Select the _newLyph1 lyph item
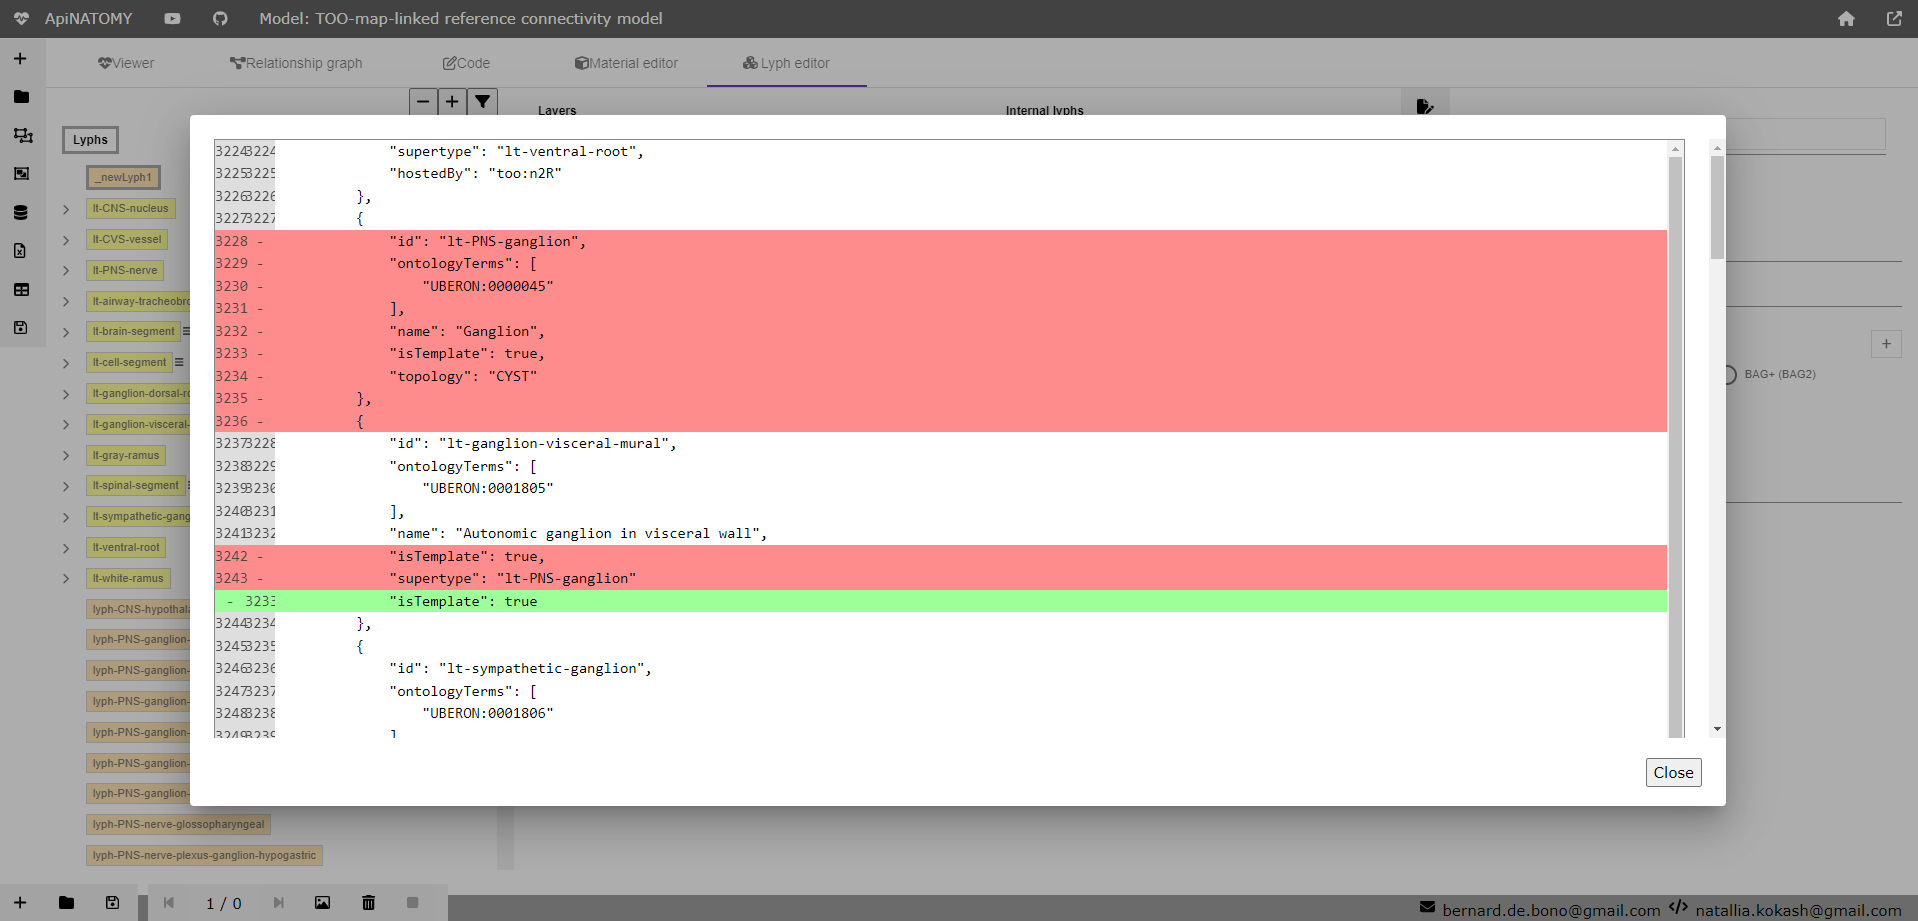Viewport: 1918px width, 921px height. click(x=123, y=178)
